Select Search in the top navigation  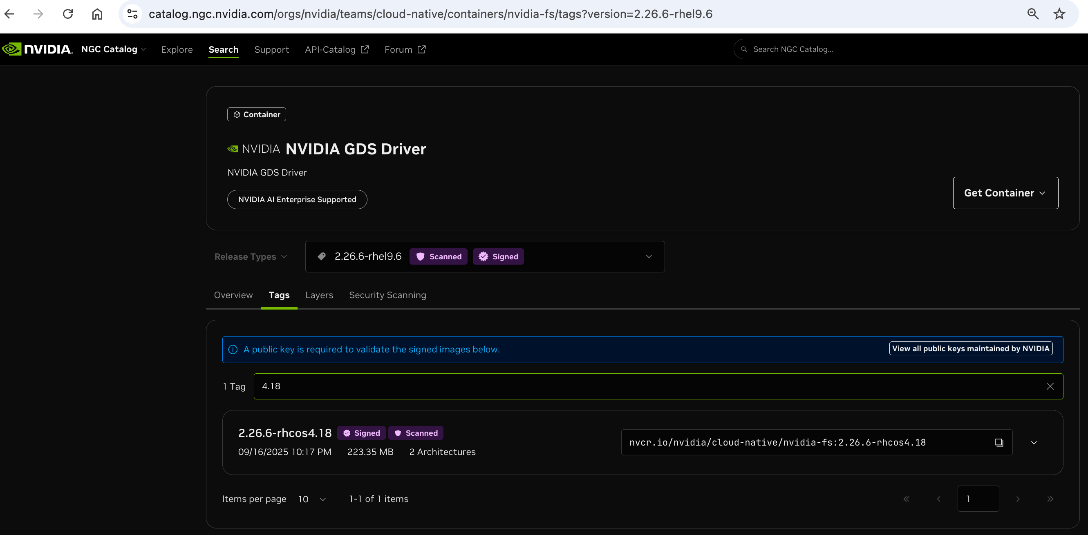[x=223, y=50]
